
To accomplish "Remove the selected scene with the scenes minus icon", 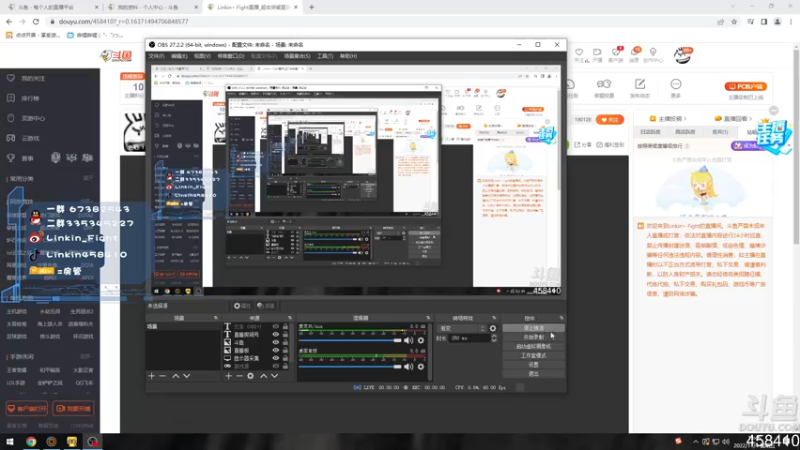I will click(162, 376).
